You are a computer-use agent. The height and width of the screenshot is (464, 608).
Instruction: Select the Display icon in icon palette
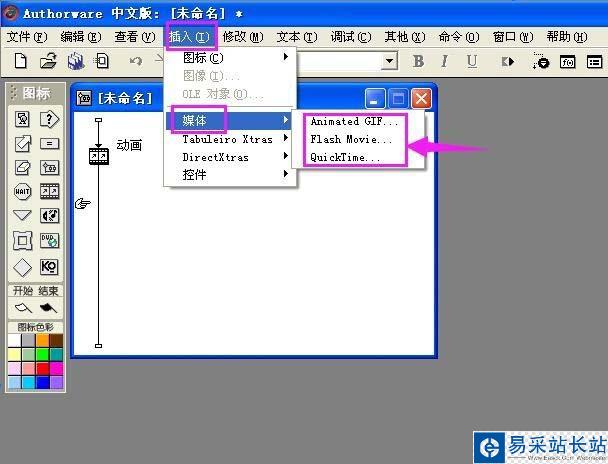coord(22,119)
